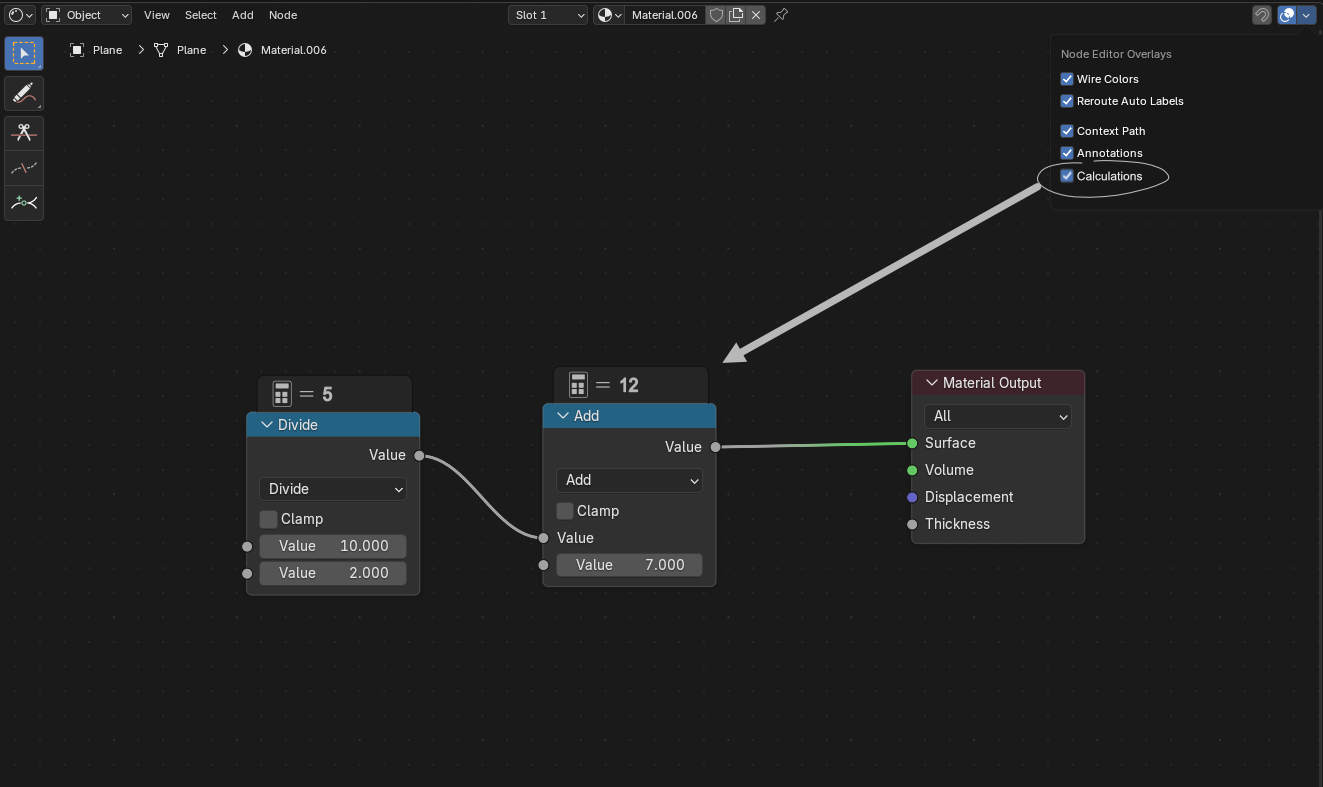Image resolution: width=1323 pixels, height=787 pixels.
Task: Unlink Material.006 with the X icon
Action: click(x=756, y=15)
